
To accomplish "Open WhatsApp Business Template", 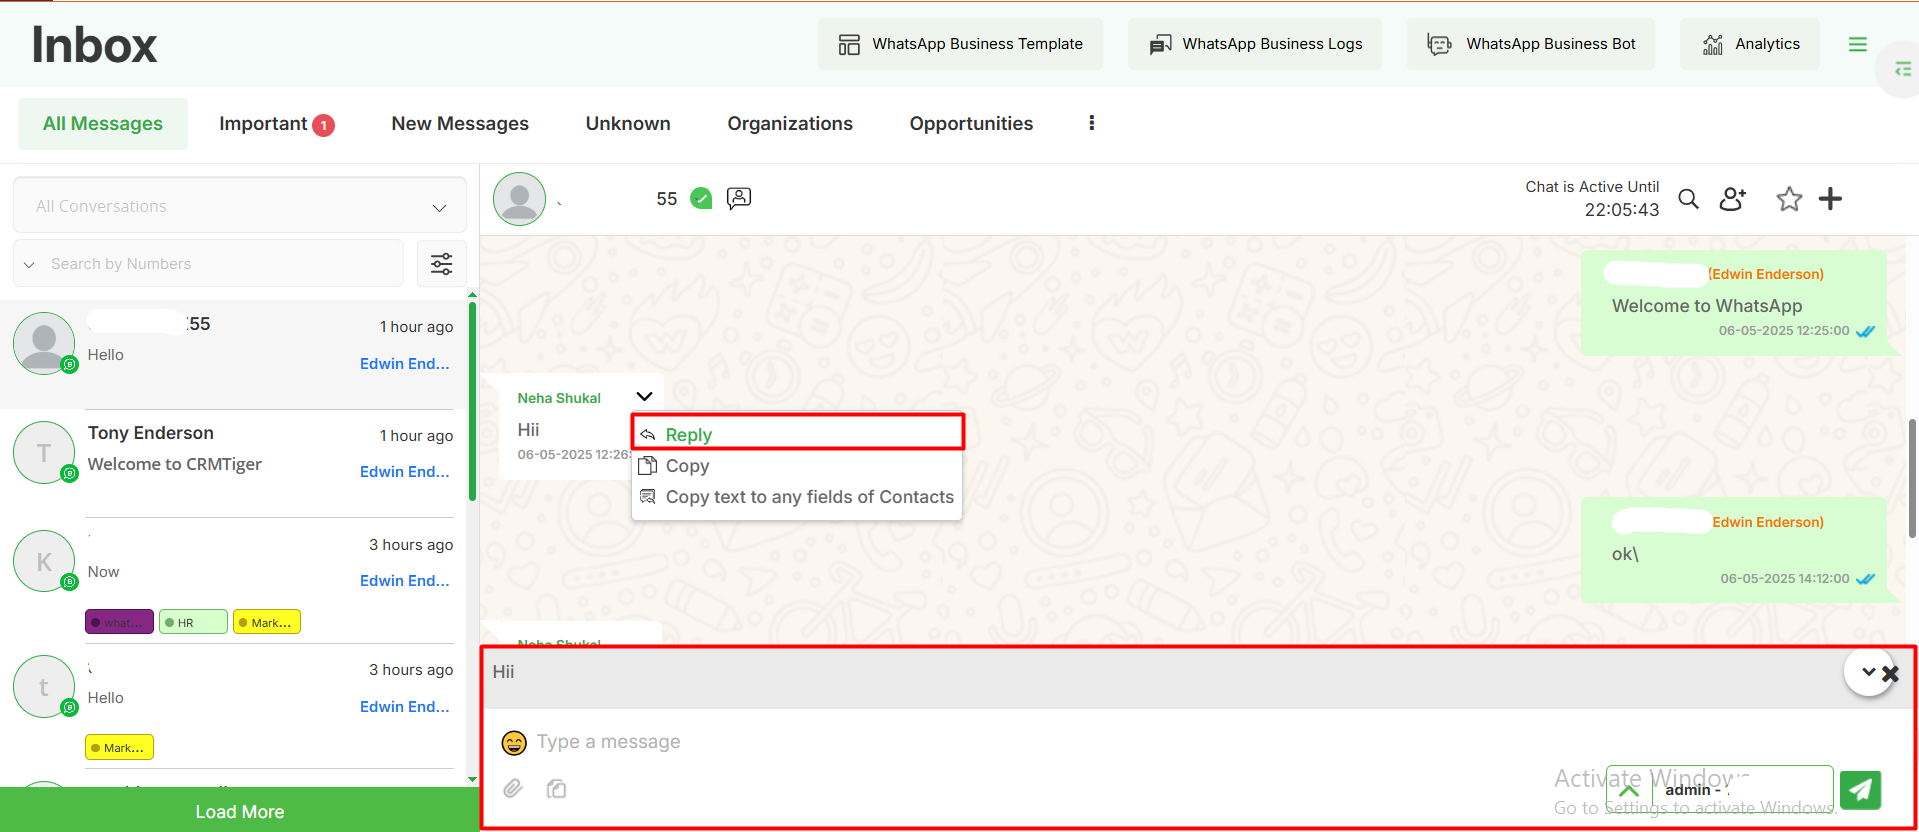I will 960,44.
